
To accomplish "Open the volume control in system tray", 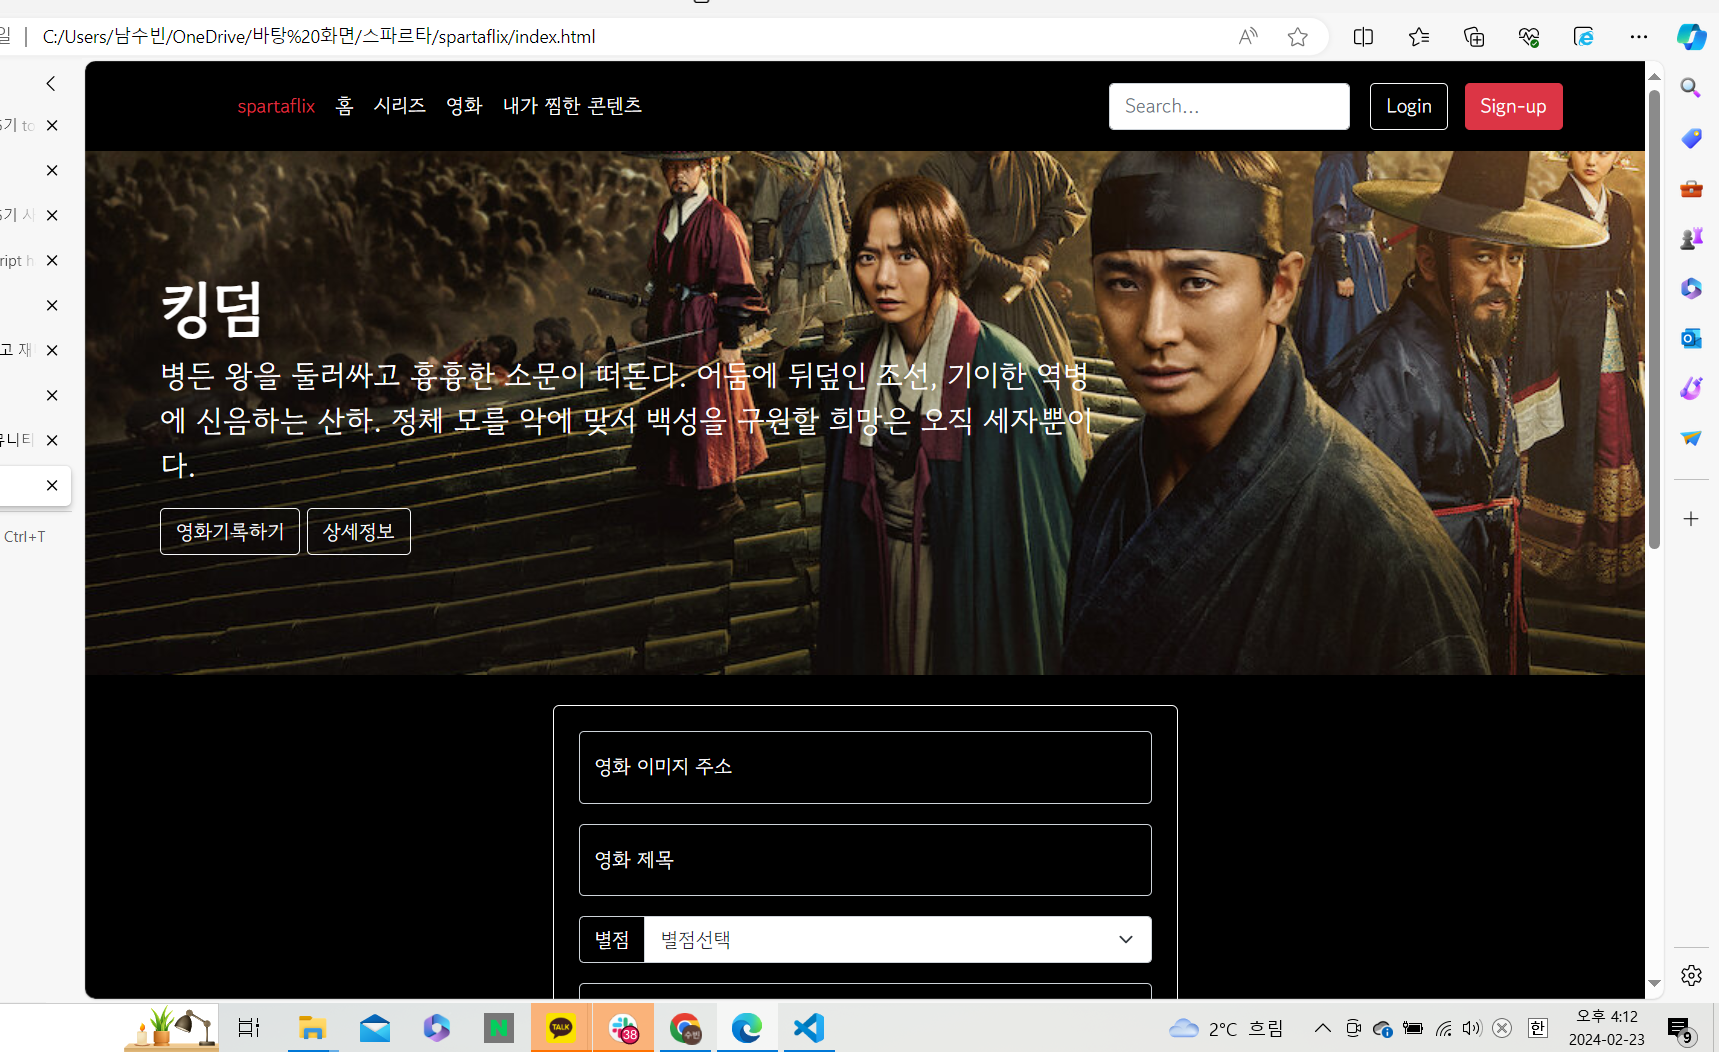I will click(1471, 1028).
